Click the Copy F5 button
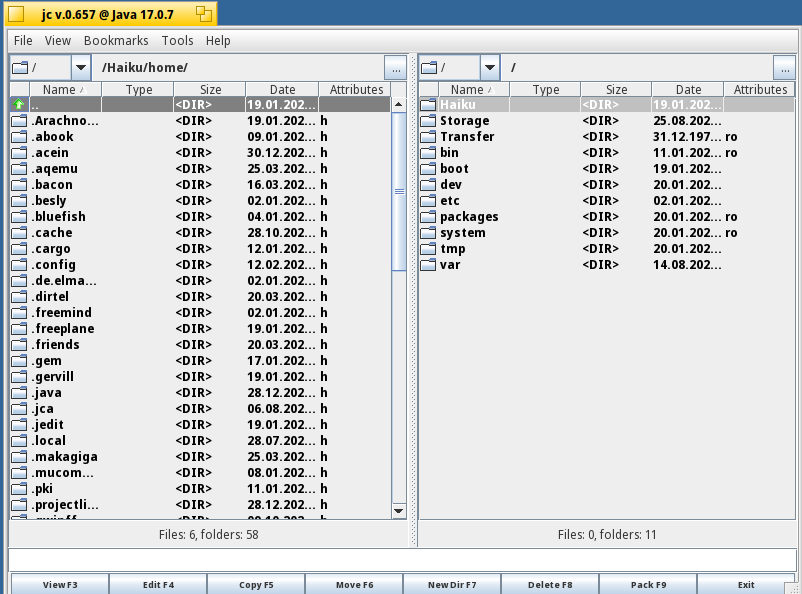This screenshot has width=802, height=594. [256, 584]
